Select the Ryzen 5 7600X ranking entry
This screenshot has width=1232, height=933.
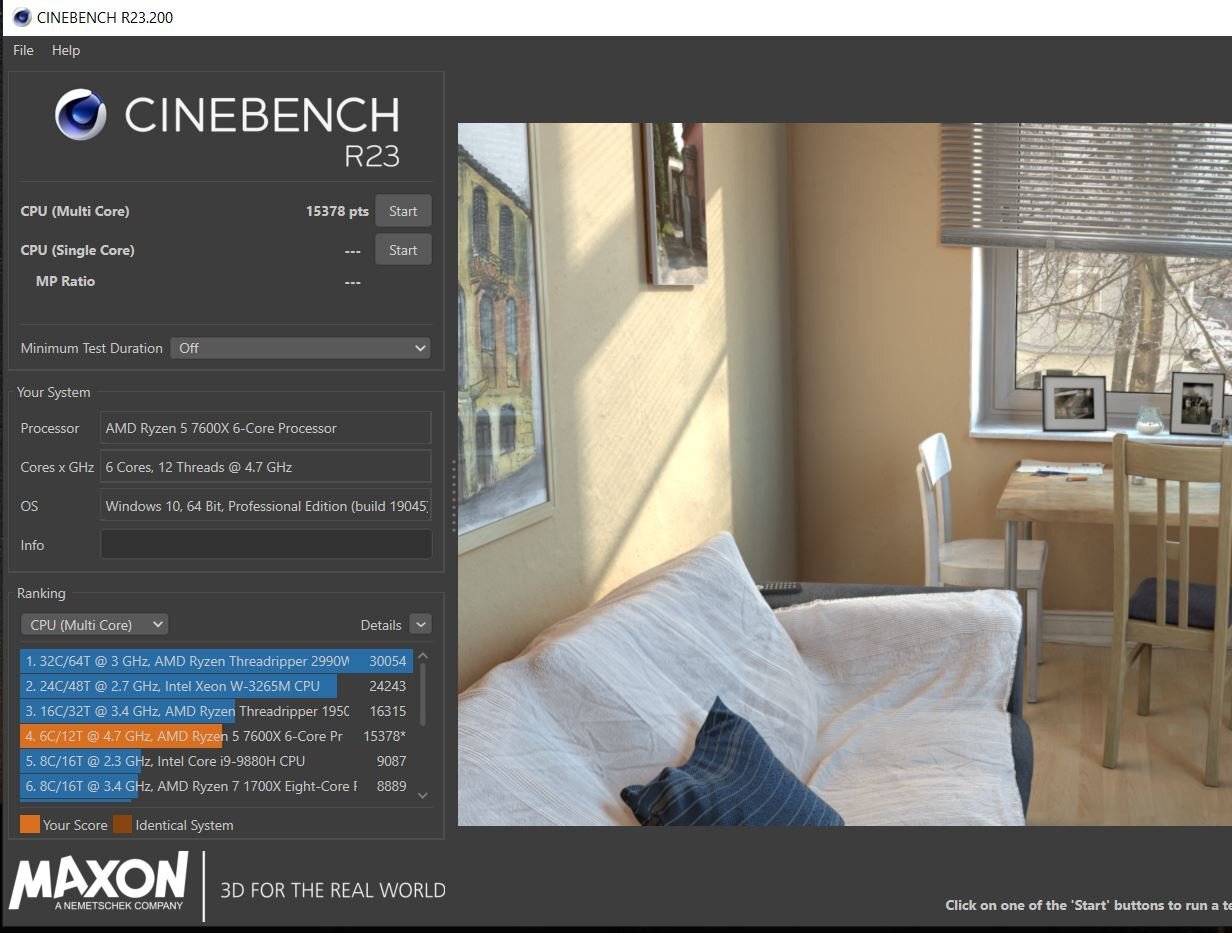click(215, 736)
